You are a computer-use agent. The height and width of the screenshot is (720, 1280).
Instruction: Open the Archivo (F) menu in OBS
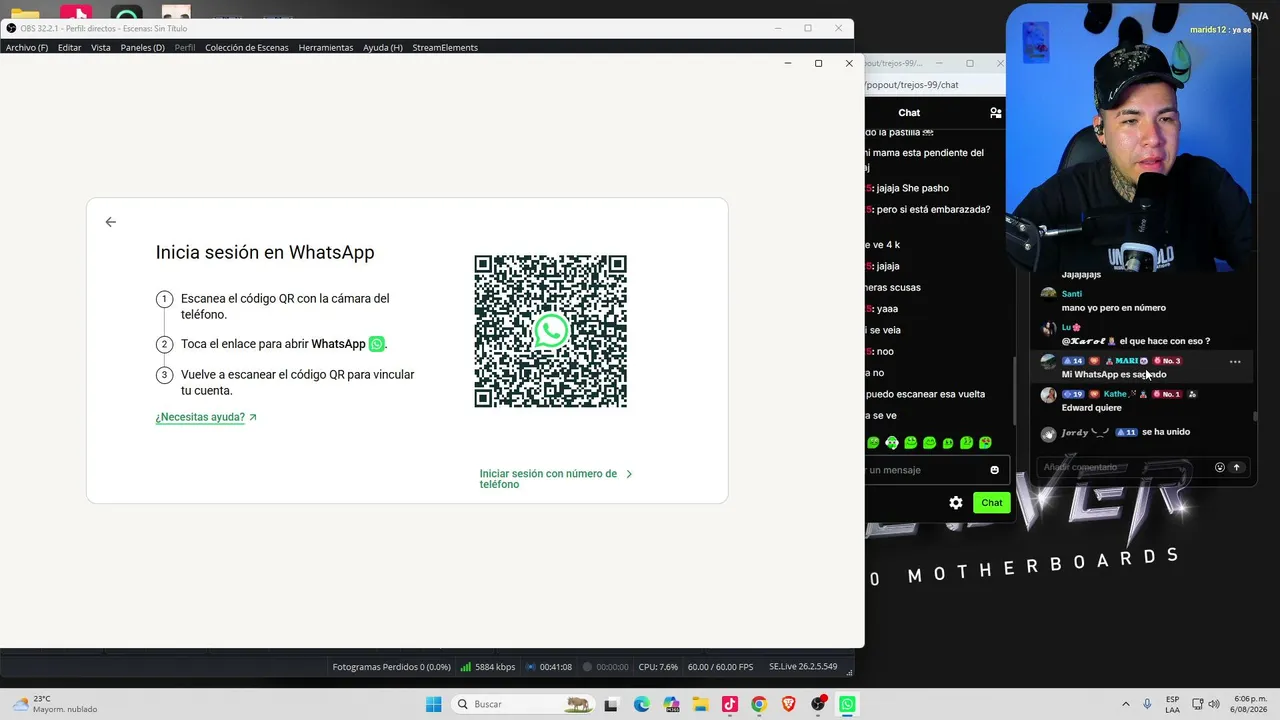coord(27,47)
